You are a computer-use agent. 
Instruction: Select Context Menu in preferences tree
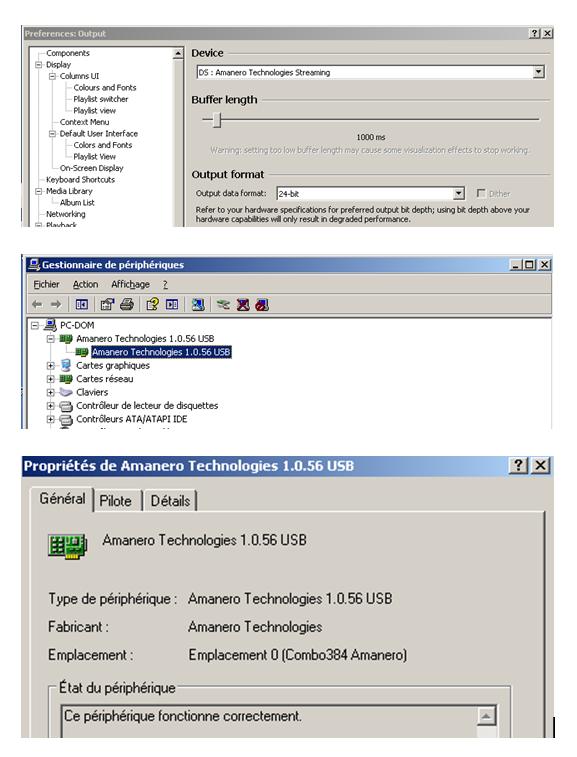point(84,122)
